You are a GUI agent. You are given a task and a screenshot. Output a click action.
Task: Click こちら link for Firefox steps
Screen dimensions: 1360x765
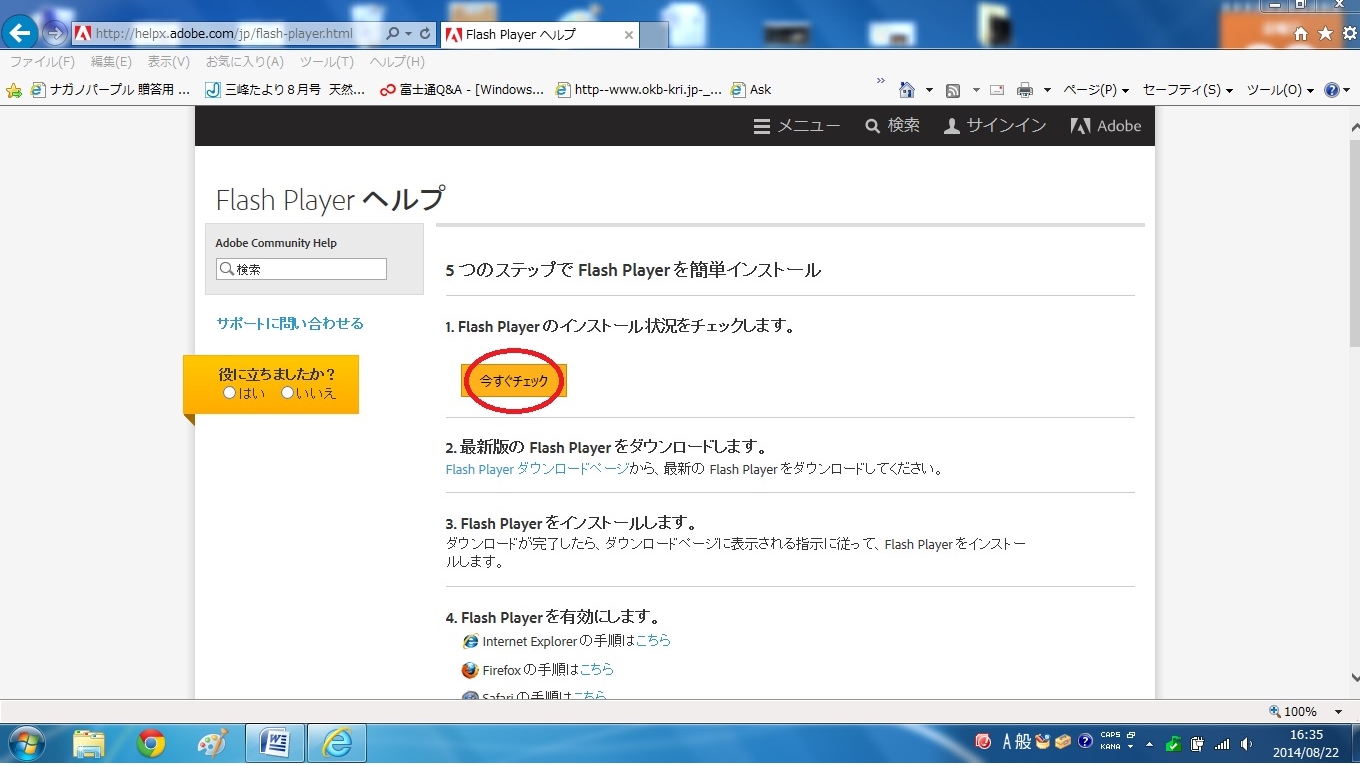597,669
